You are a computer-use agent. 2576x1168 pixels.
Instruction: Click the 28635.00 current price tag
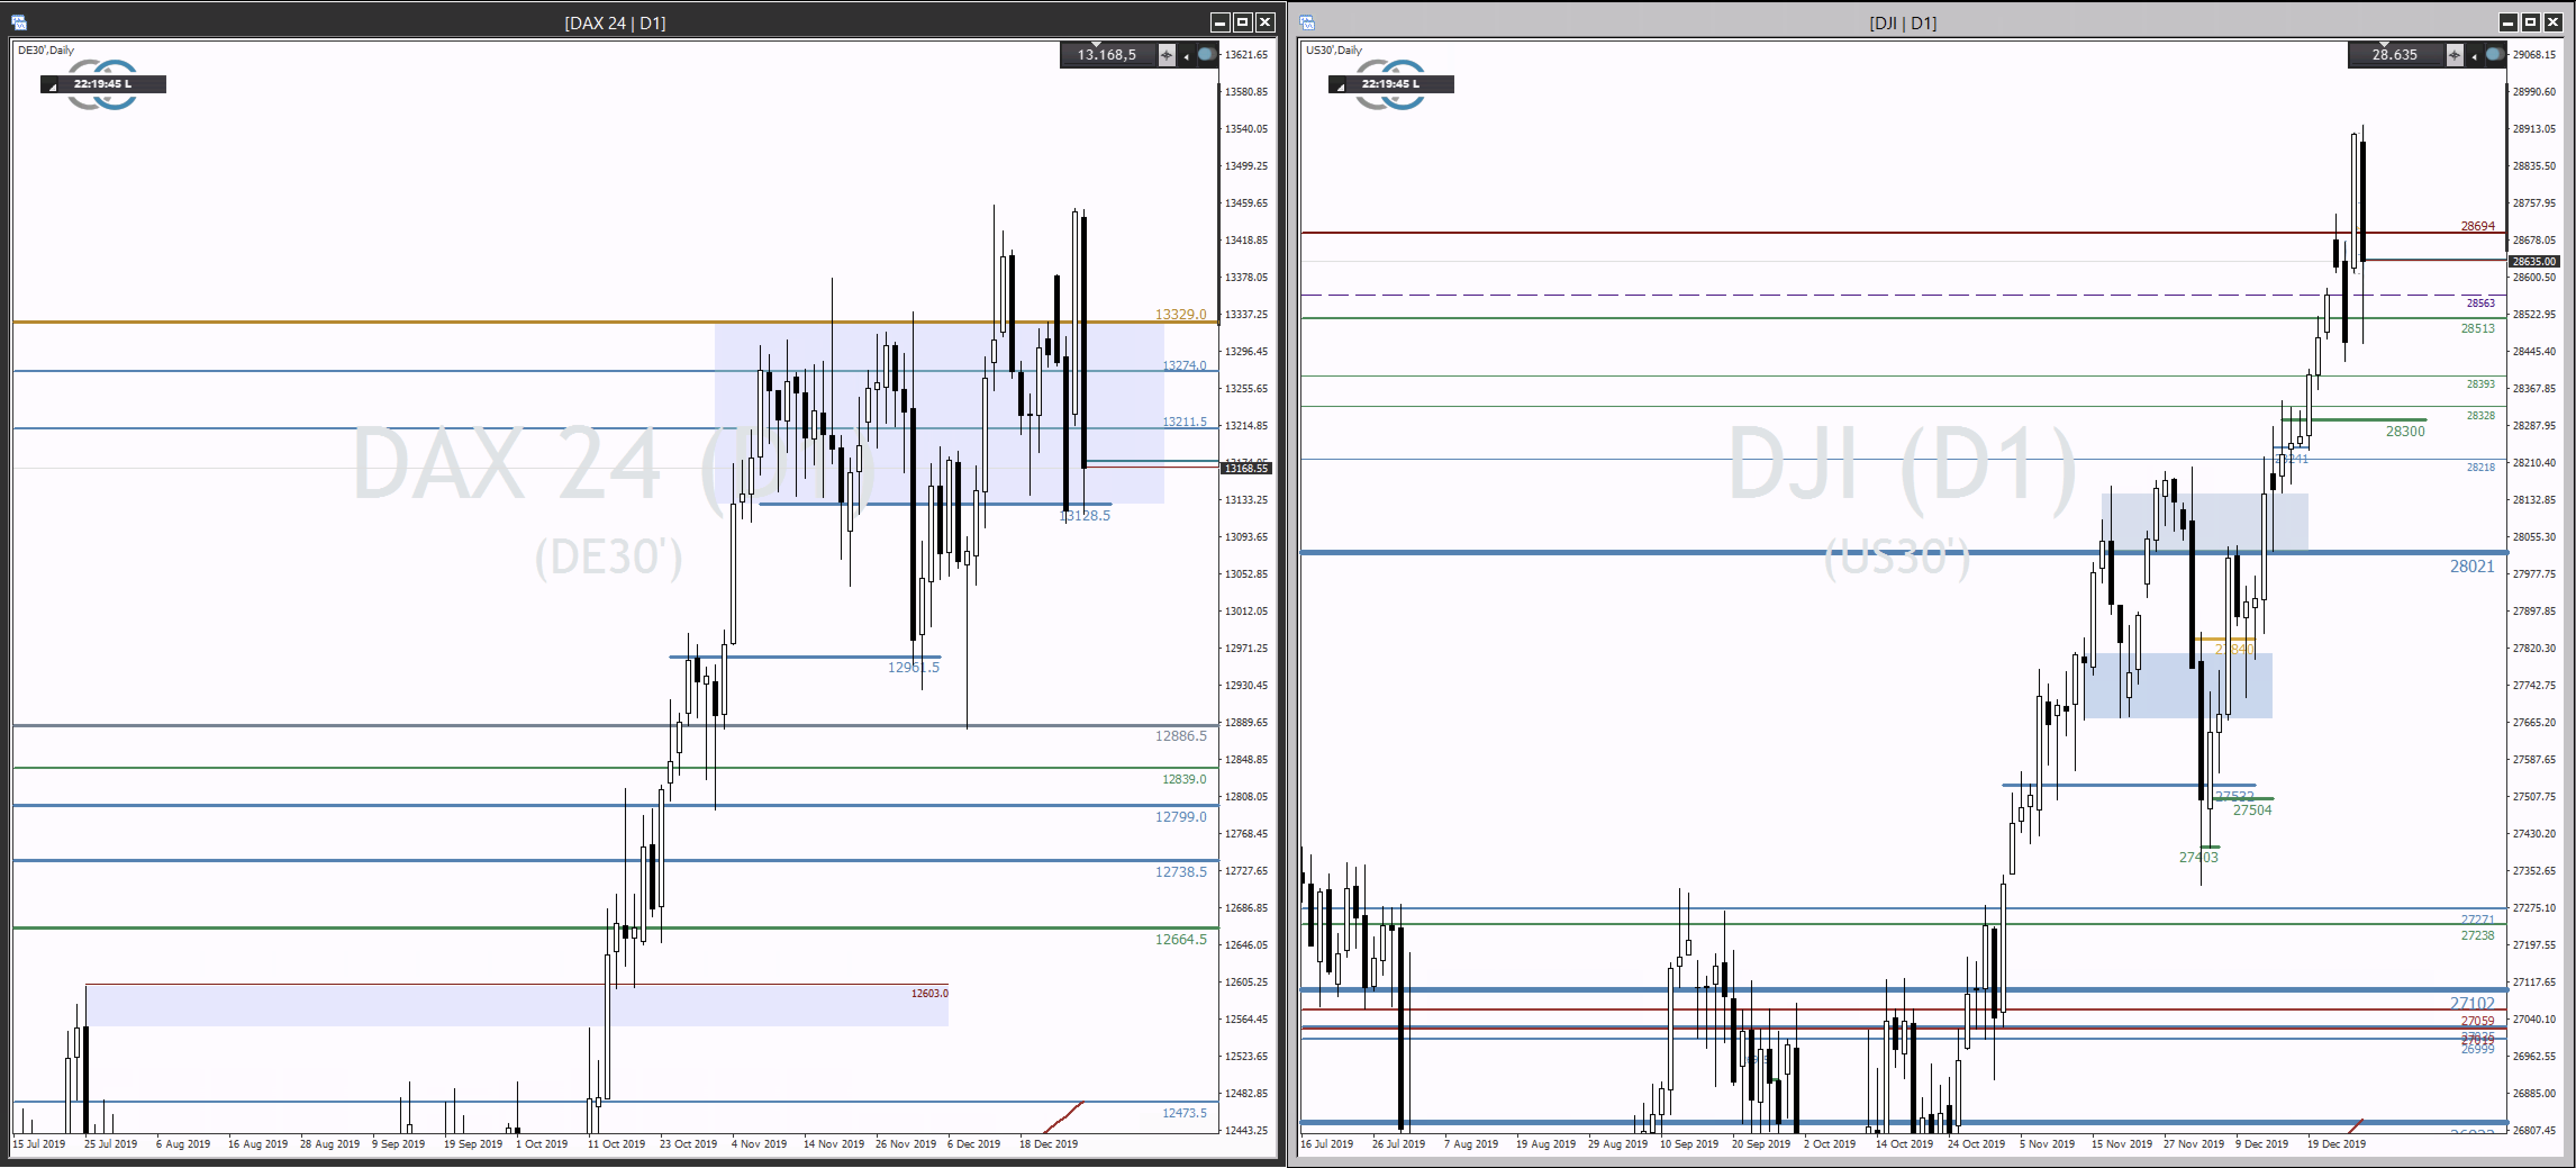click(x=2534, y=261)
